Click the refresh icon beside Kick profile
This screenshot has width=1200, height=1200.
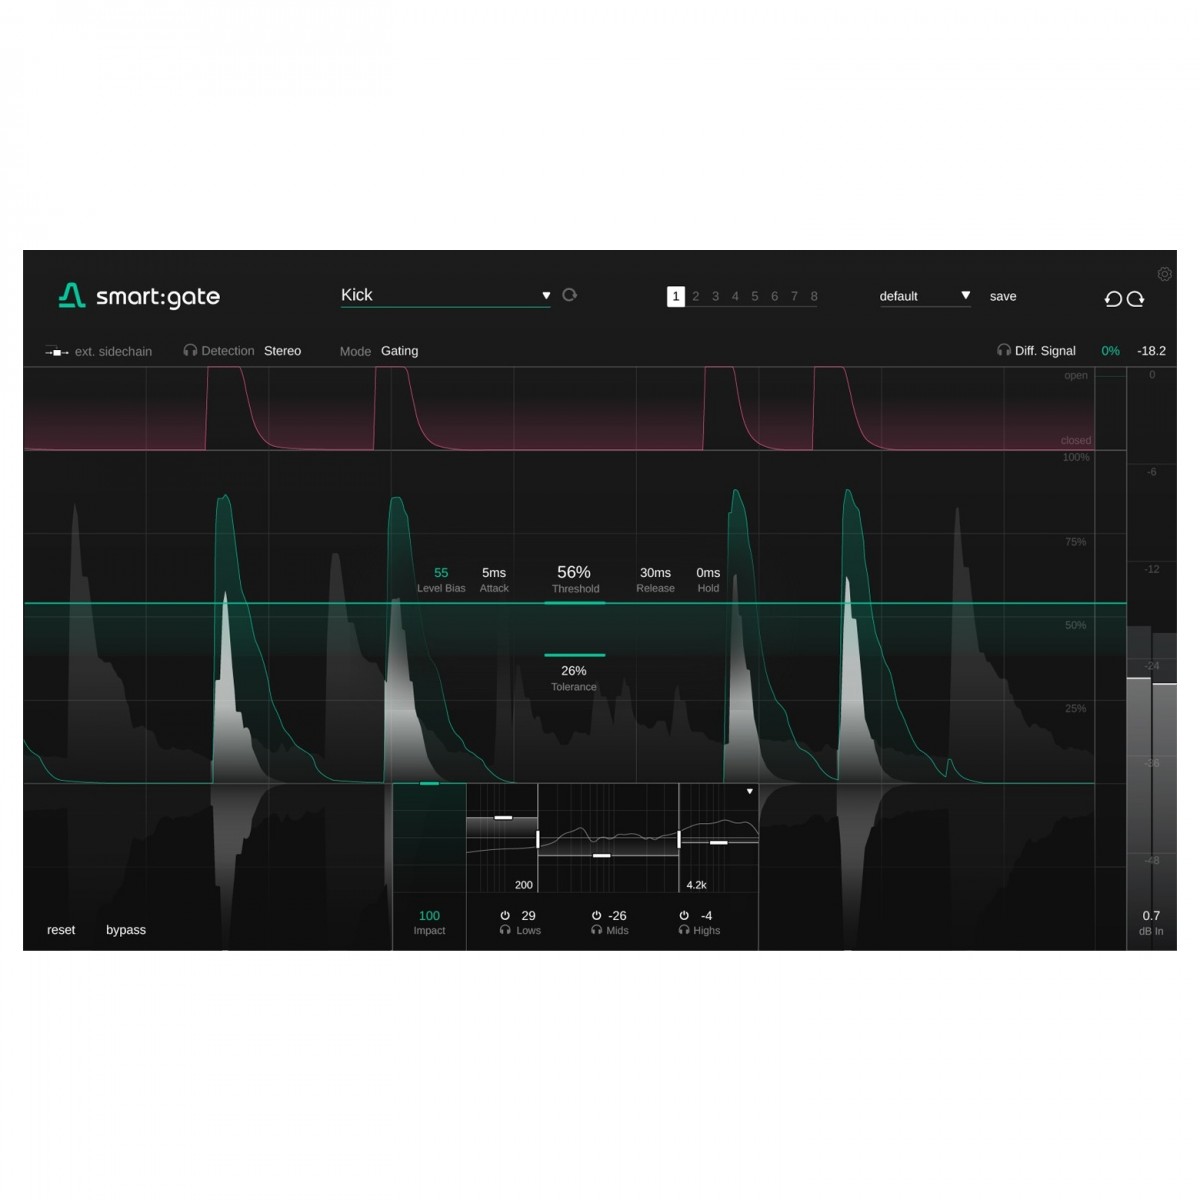pyautogui.click(x=570, y=295)
